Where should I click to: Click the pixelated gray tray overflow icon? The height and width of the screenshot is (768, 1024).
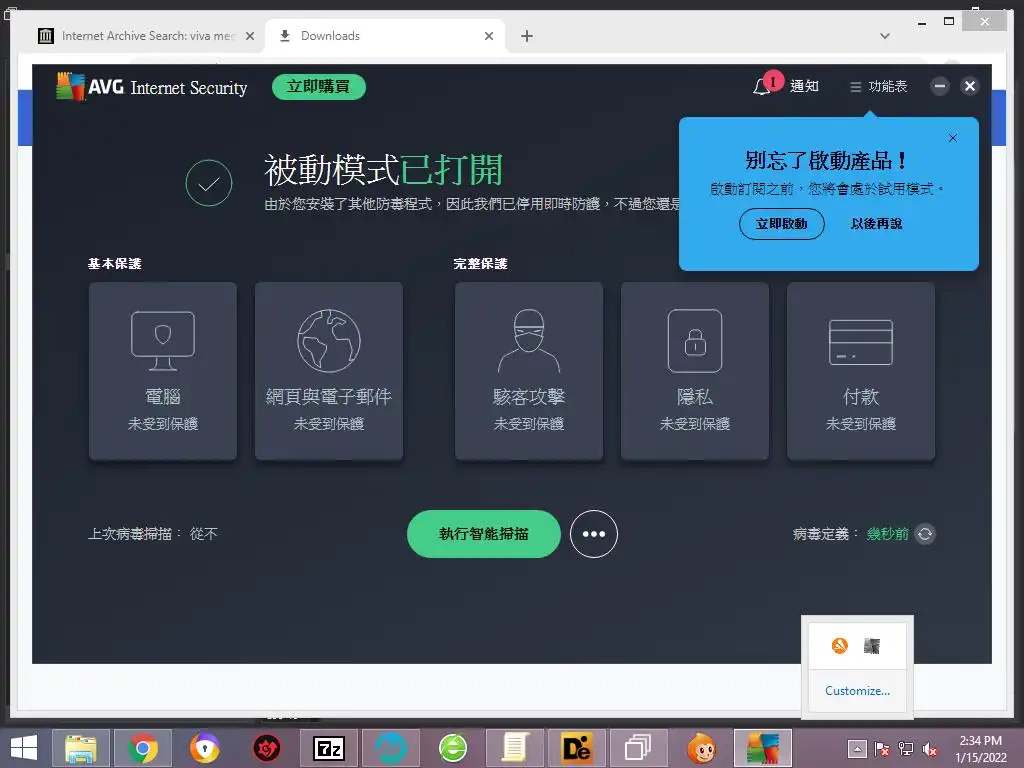872,646
